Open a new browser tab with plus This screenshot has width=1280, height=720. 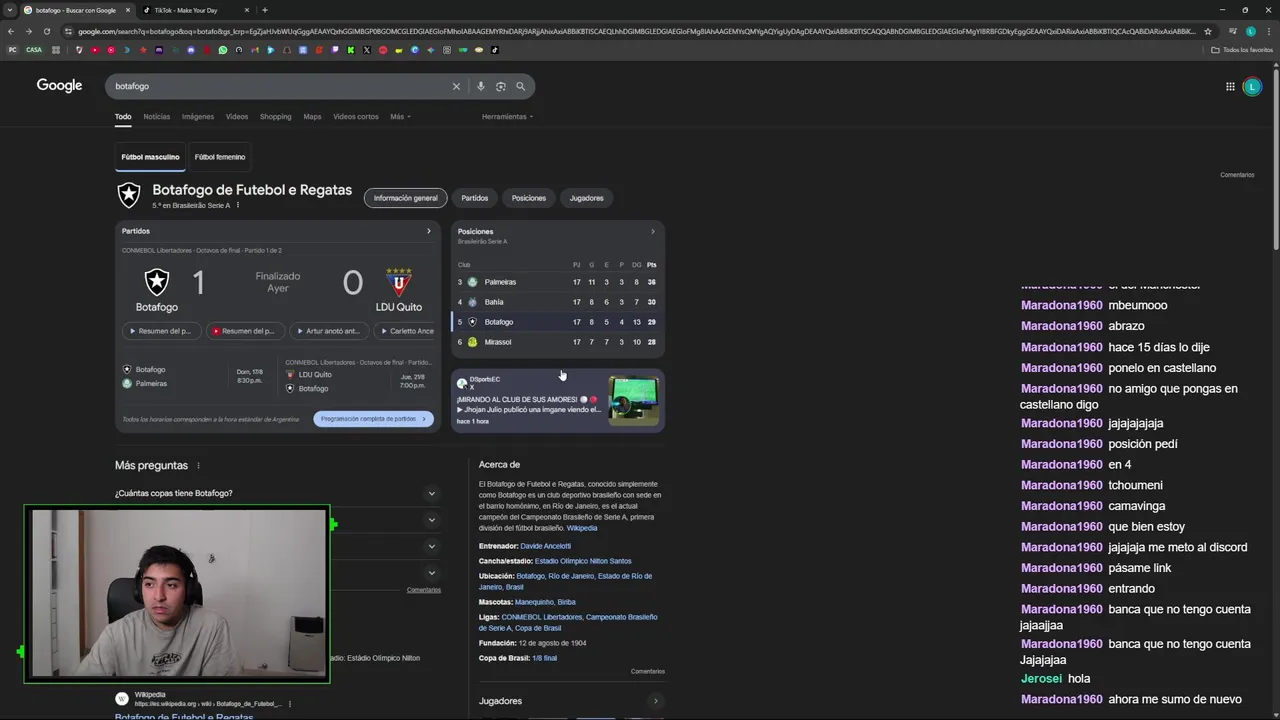tap(264, 10)
